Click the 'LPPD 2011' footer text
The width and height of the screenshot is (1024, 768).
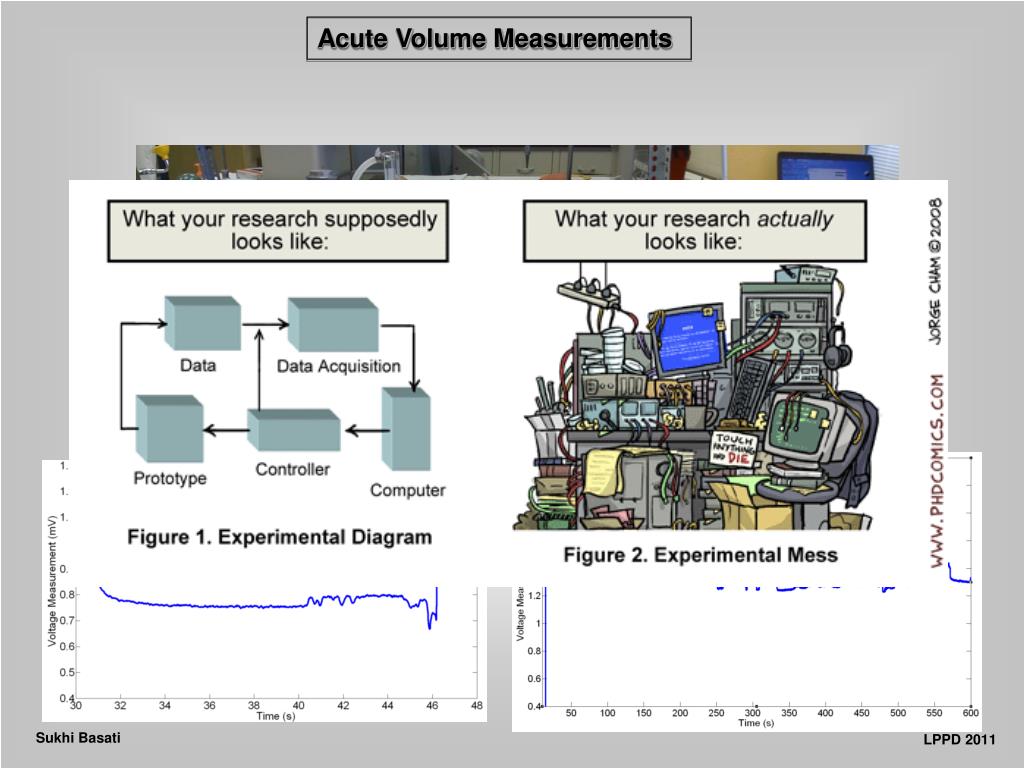tap(959, 739)
